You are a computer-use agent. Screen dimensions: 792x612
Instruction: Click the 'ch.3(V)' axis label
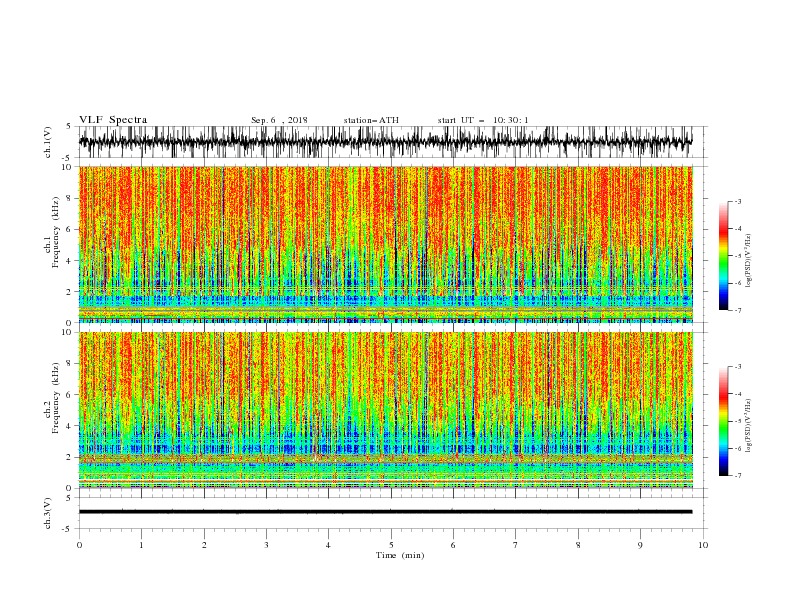[48, 513]
